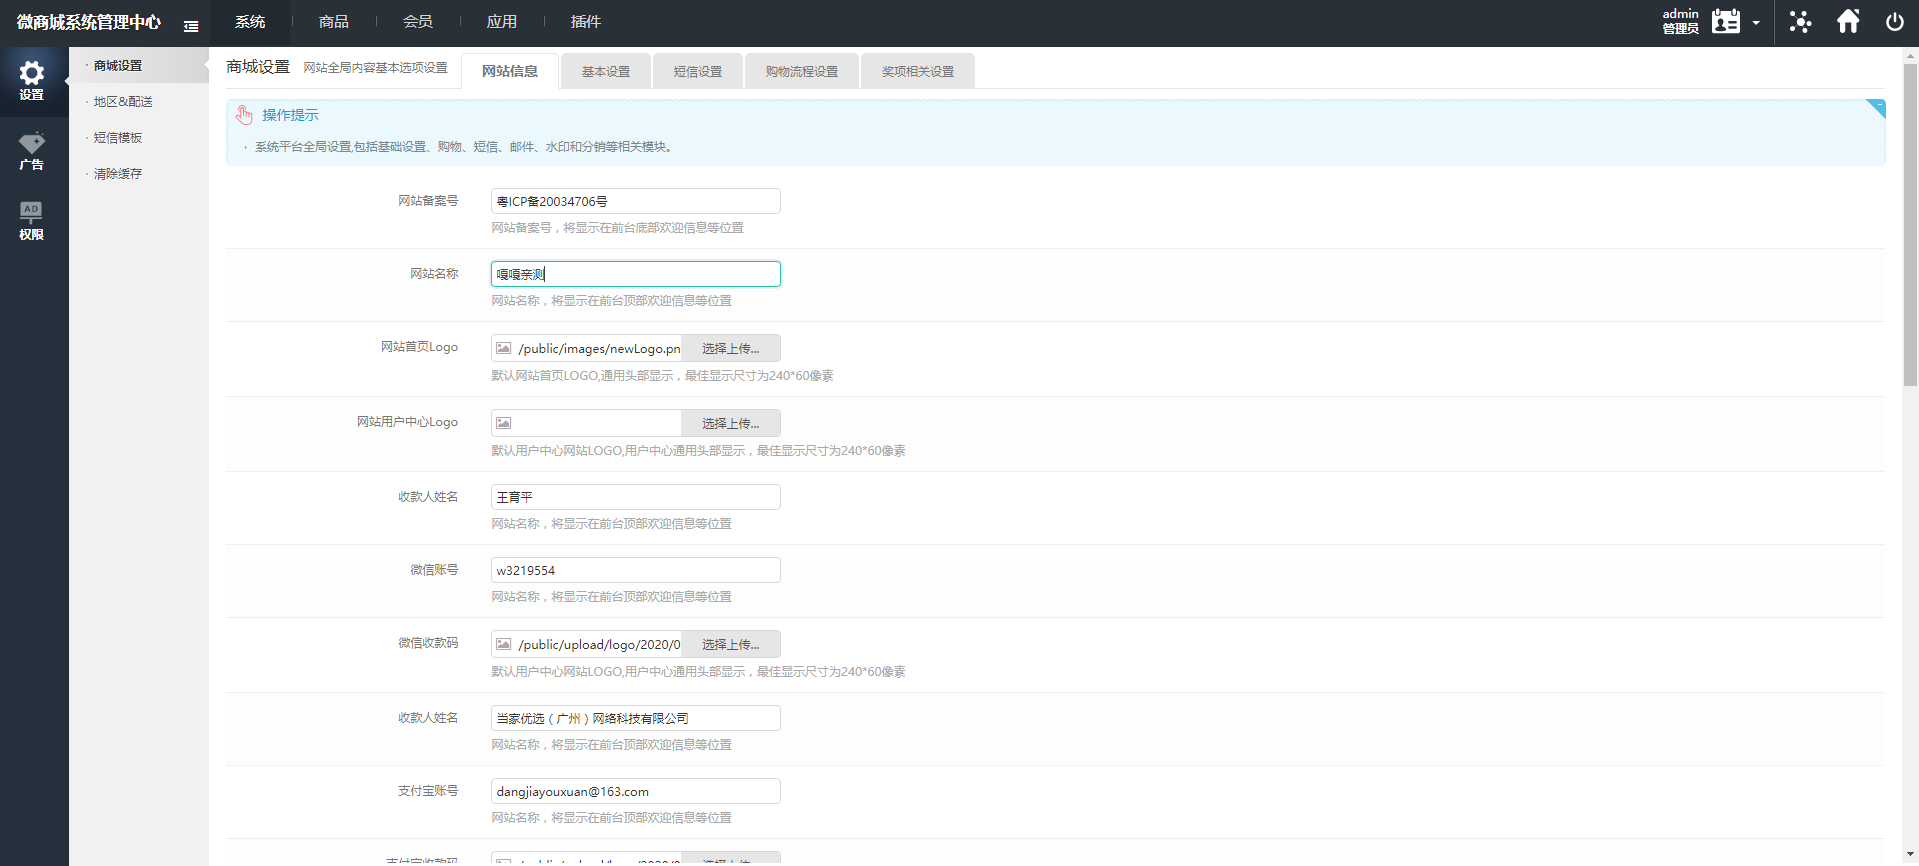Click the power logout icon
This screenshot has height=866, width=1919.
tap(1894, 22)
